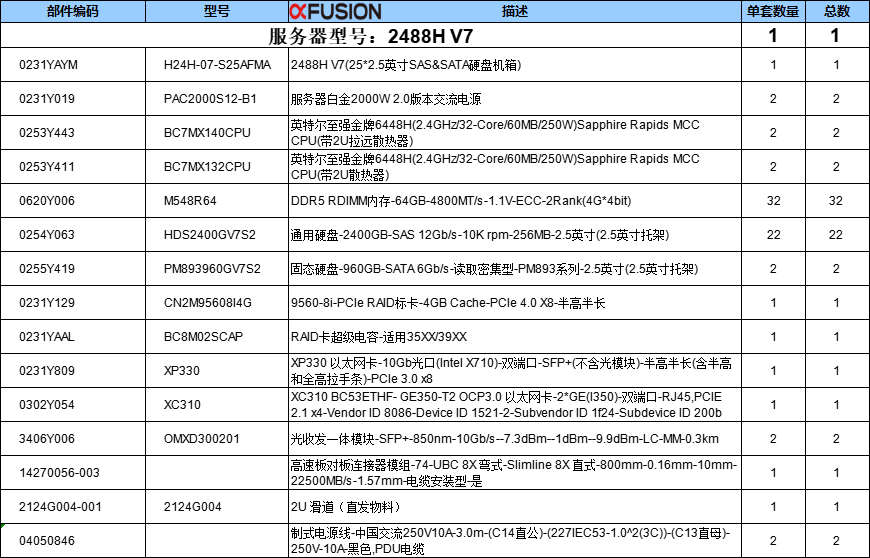The height and width of the screenshot is (558, 870).
Task: Click the total 22 for the SAS hard disk
Action: pyautogui.click(x=836, y=235)
